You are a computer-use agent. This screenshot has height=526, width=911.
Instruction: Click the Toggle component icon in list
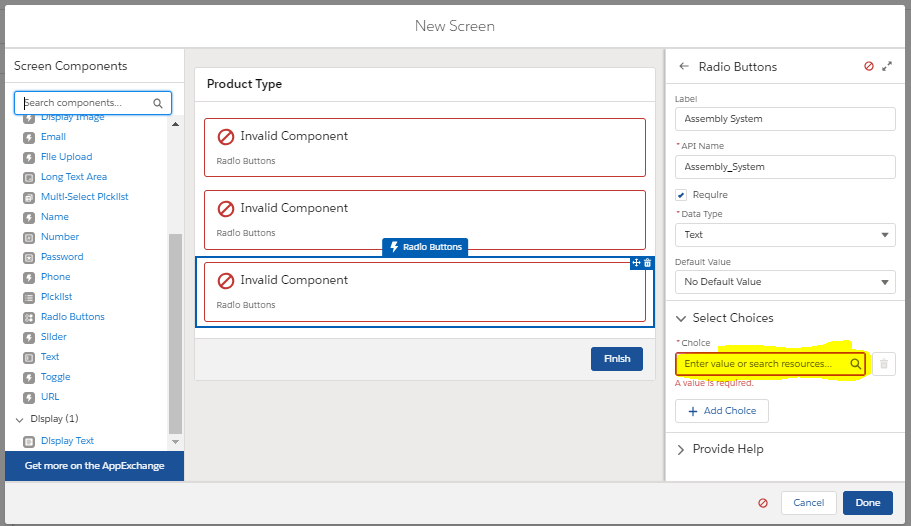pyautogui.click(x=29, y=377)
